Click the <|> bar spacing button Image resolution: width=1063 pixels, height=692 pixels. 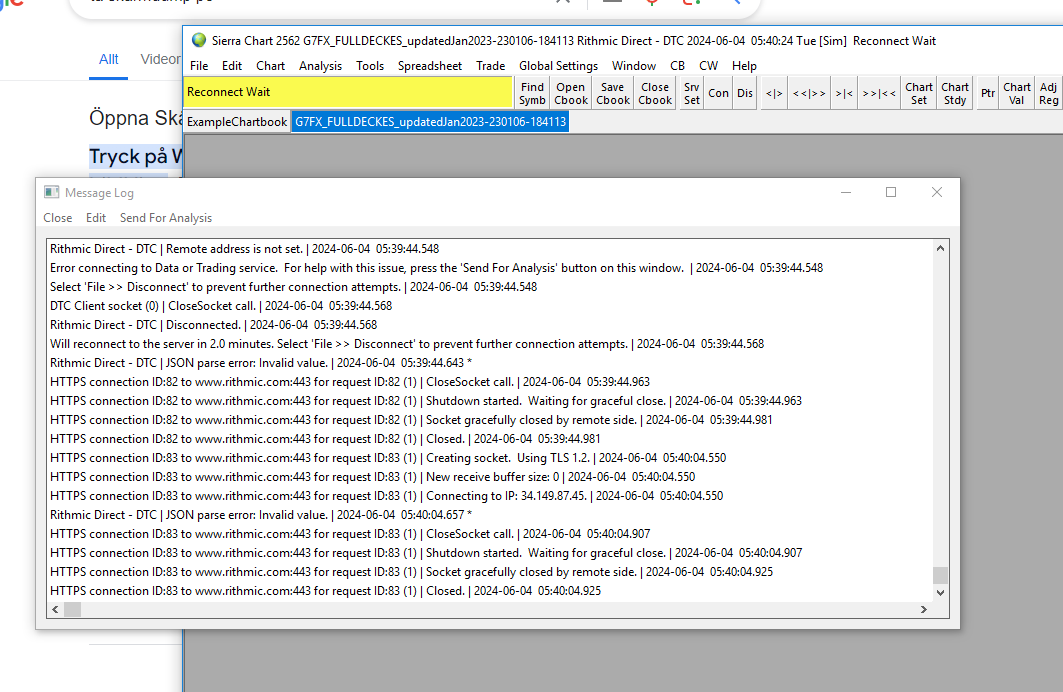pyautogui.click(x=774, y=93)
